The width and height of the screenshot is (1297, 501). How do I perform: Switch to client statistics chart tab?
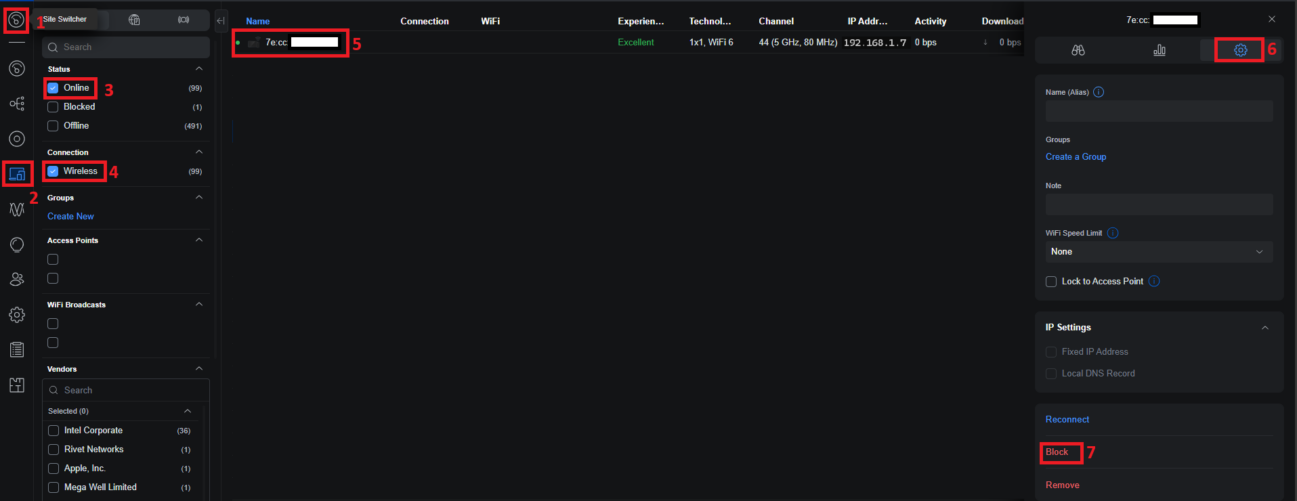point(1159,50)
